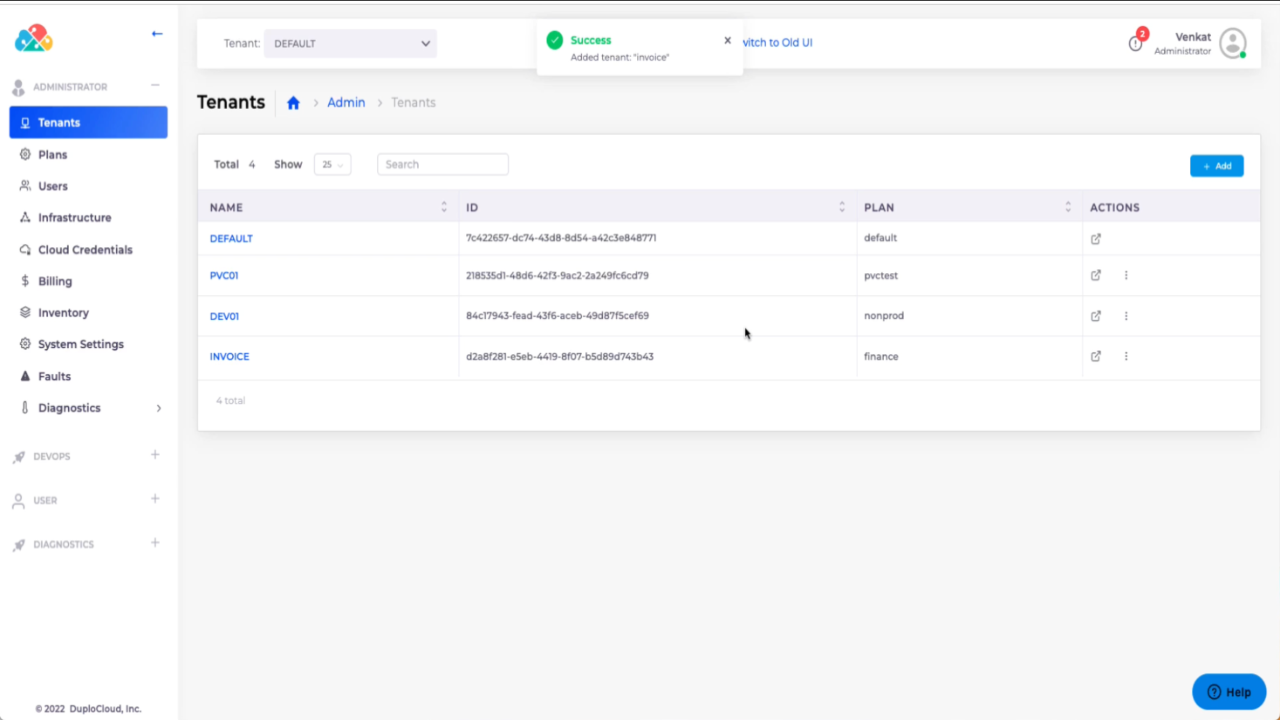Open the PVC01 tenant link

click(224, 276)
